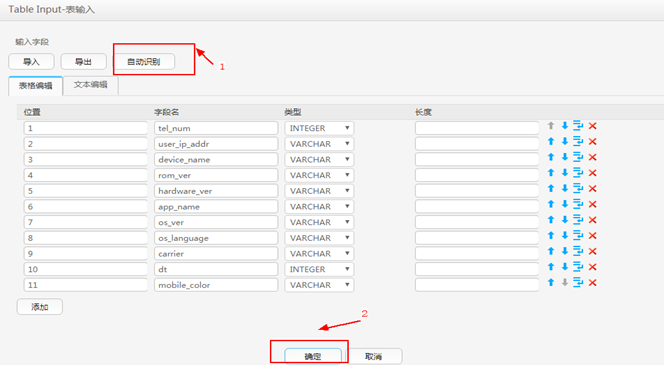This screenshot has height=365, width=664.
Task: Click the position field showing 5
Action: coord(86,191)
